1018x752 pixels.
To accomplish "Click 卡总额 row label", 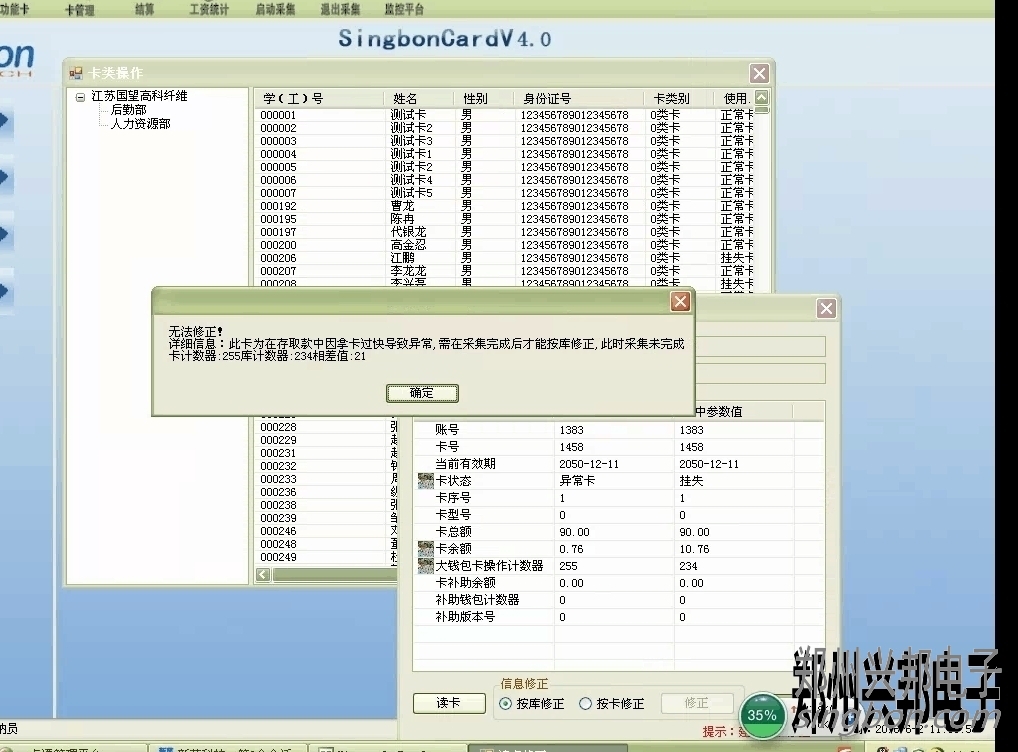I will pos(453,532).
